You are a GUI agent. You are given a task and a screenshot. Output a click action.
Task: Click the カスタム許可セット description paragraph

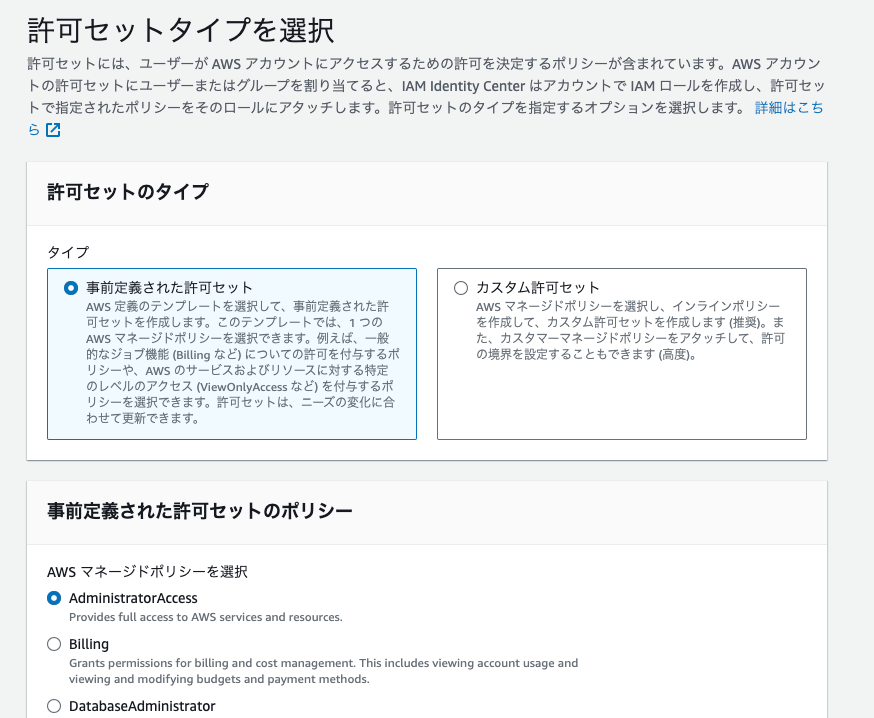(x=630, y=330)
